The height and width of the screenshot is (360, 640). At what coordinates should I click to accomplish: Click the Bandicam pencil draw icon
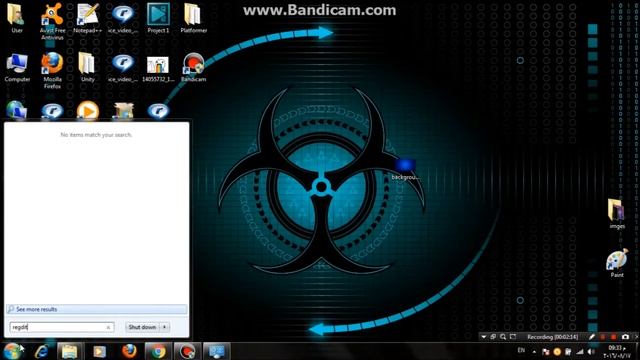point(591,337)
